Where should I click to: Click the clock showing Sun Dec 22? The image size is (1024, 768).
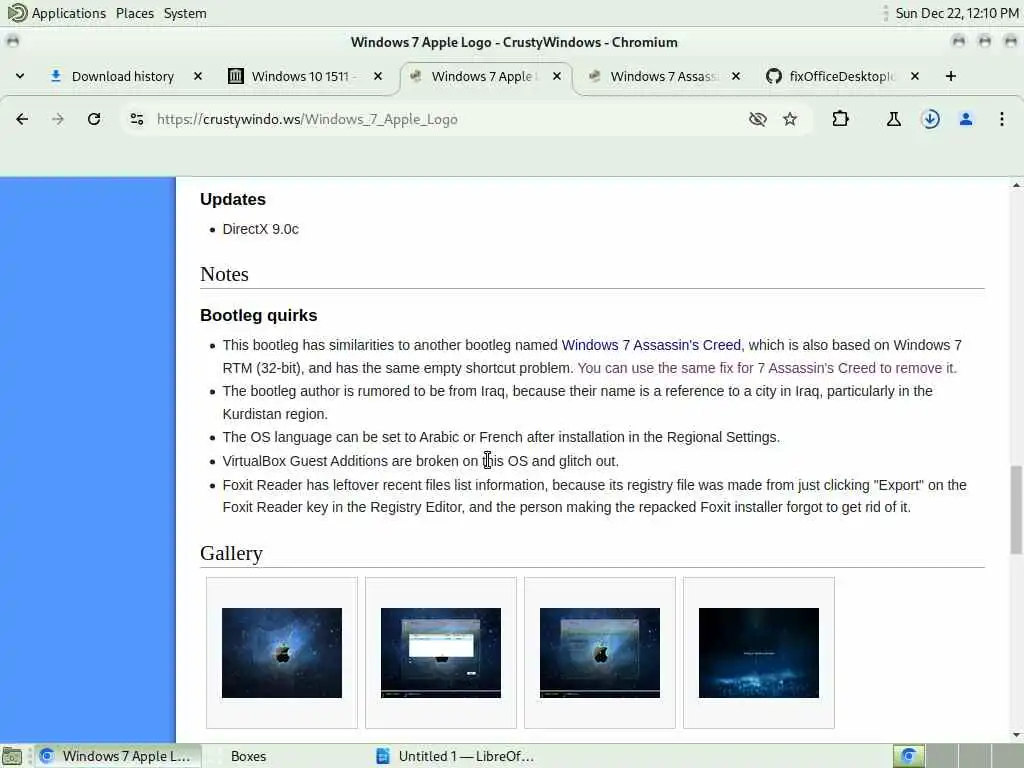[957, 13]
